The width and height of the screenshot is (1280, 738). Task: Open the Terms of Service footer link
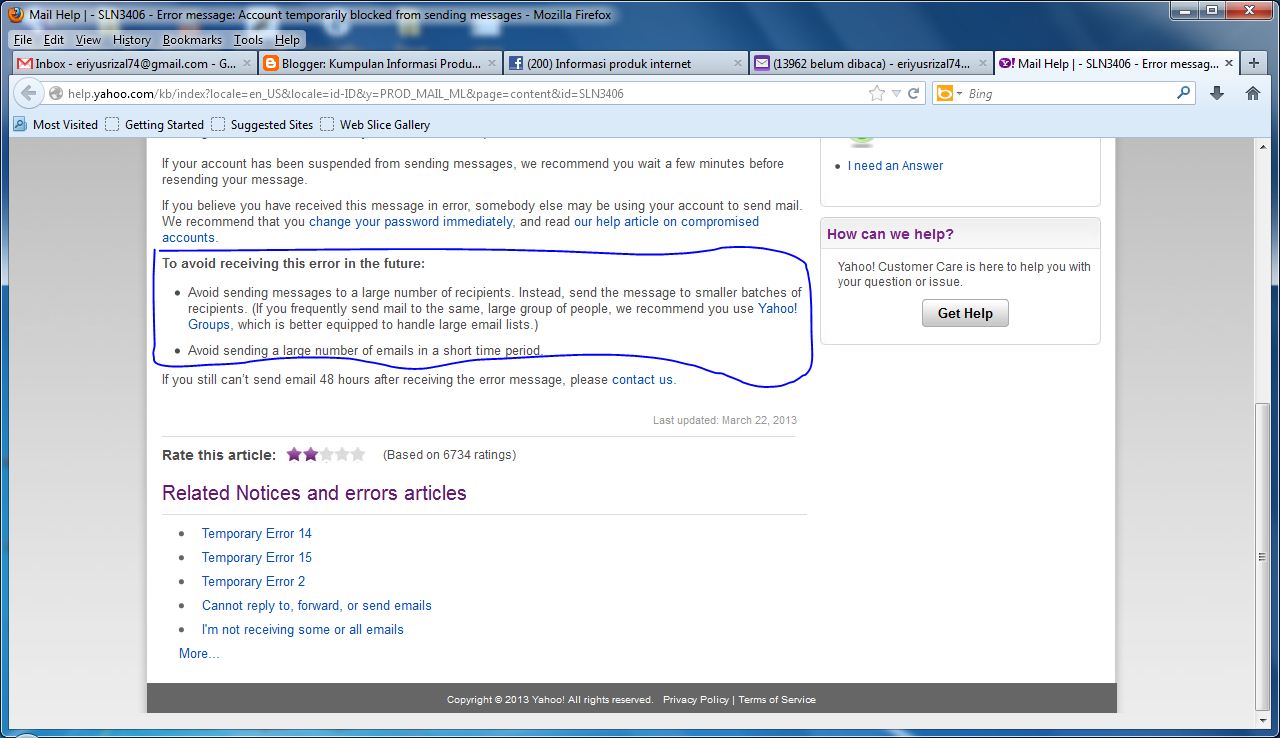pos(777,700)
